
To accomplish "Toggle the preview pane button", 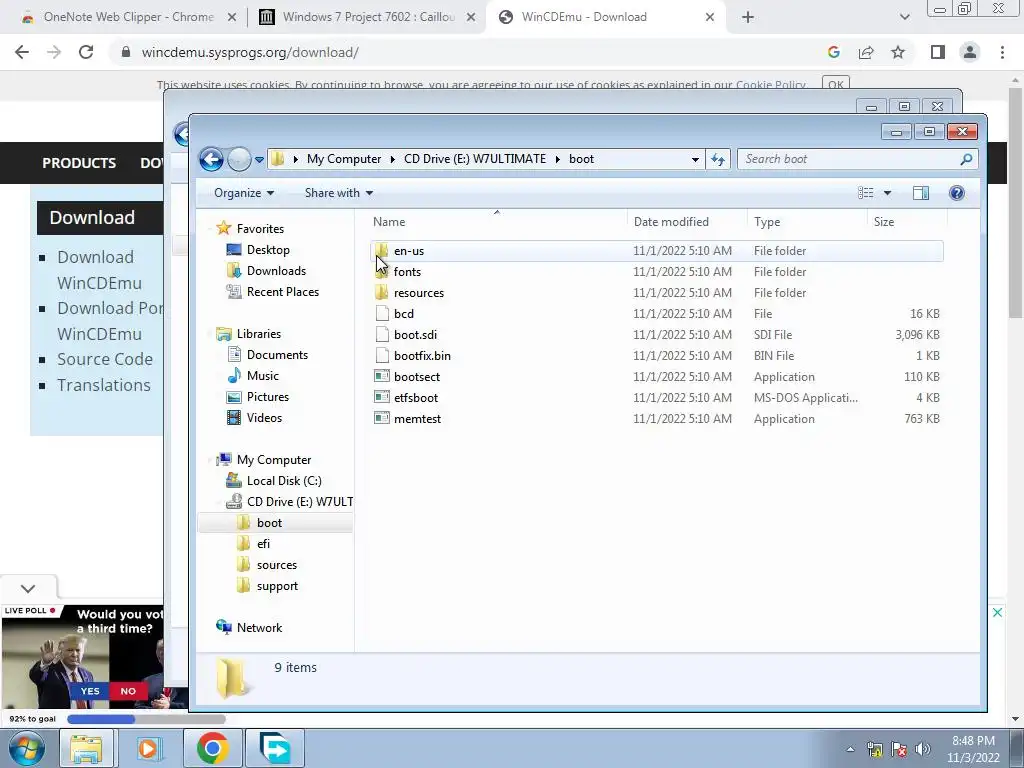I will [x=921, y=193].
